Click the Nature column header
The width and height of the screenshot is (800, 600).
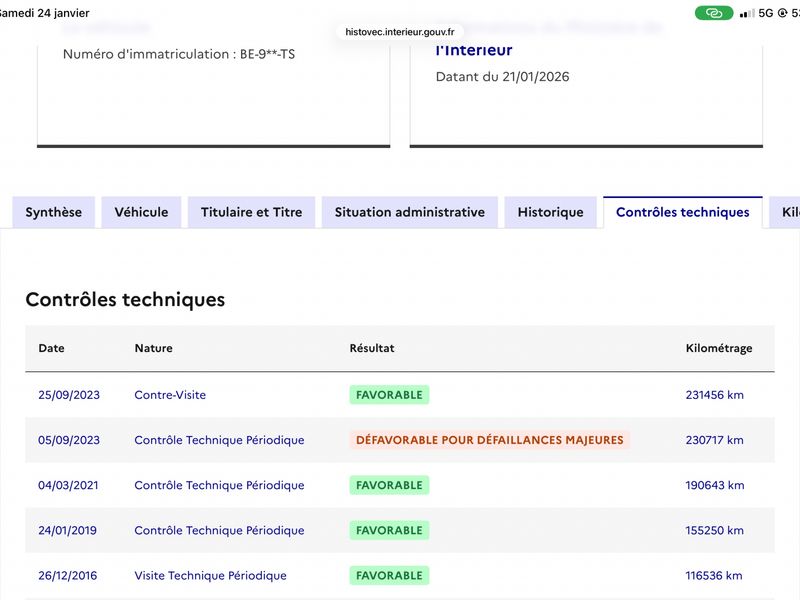click(153, 348)
